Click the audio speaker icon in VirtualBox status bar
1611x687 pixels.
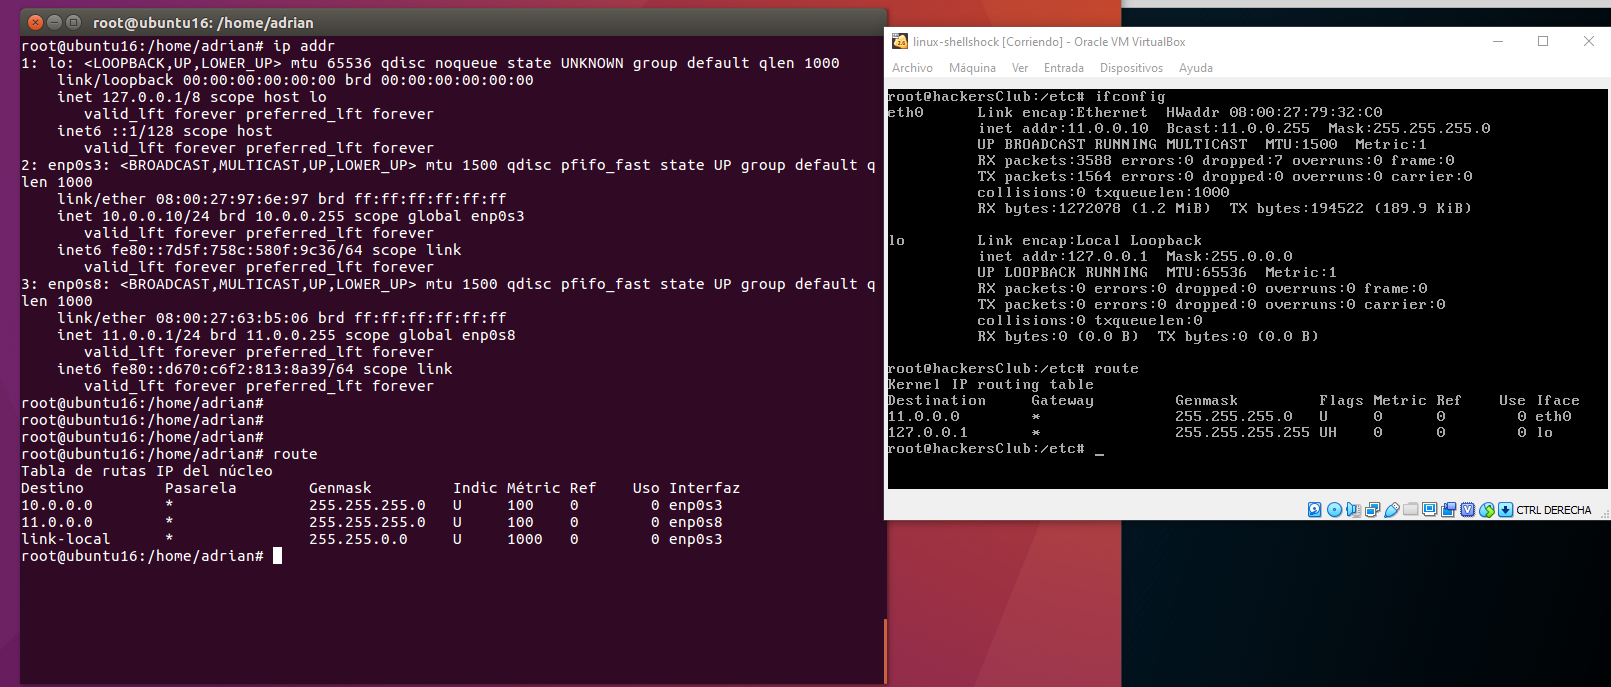point(1353,510)
